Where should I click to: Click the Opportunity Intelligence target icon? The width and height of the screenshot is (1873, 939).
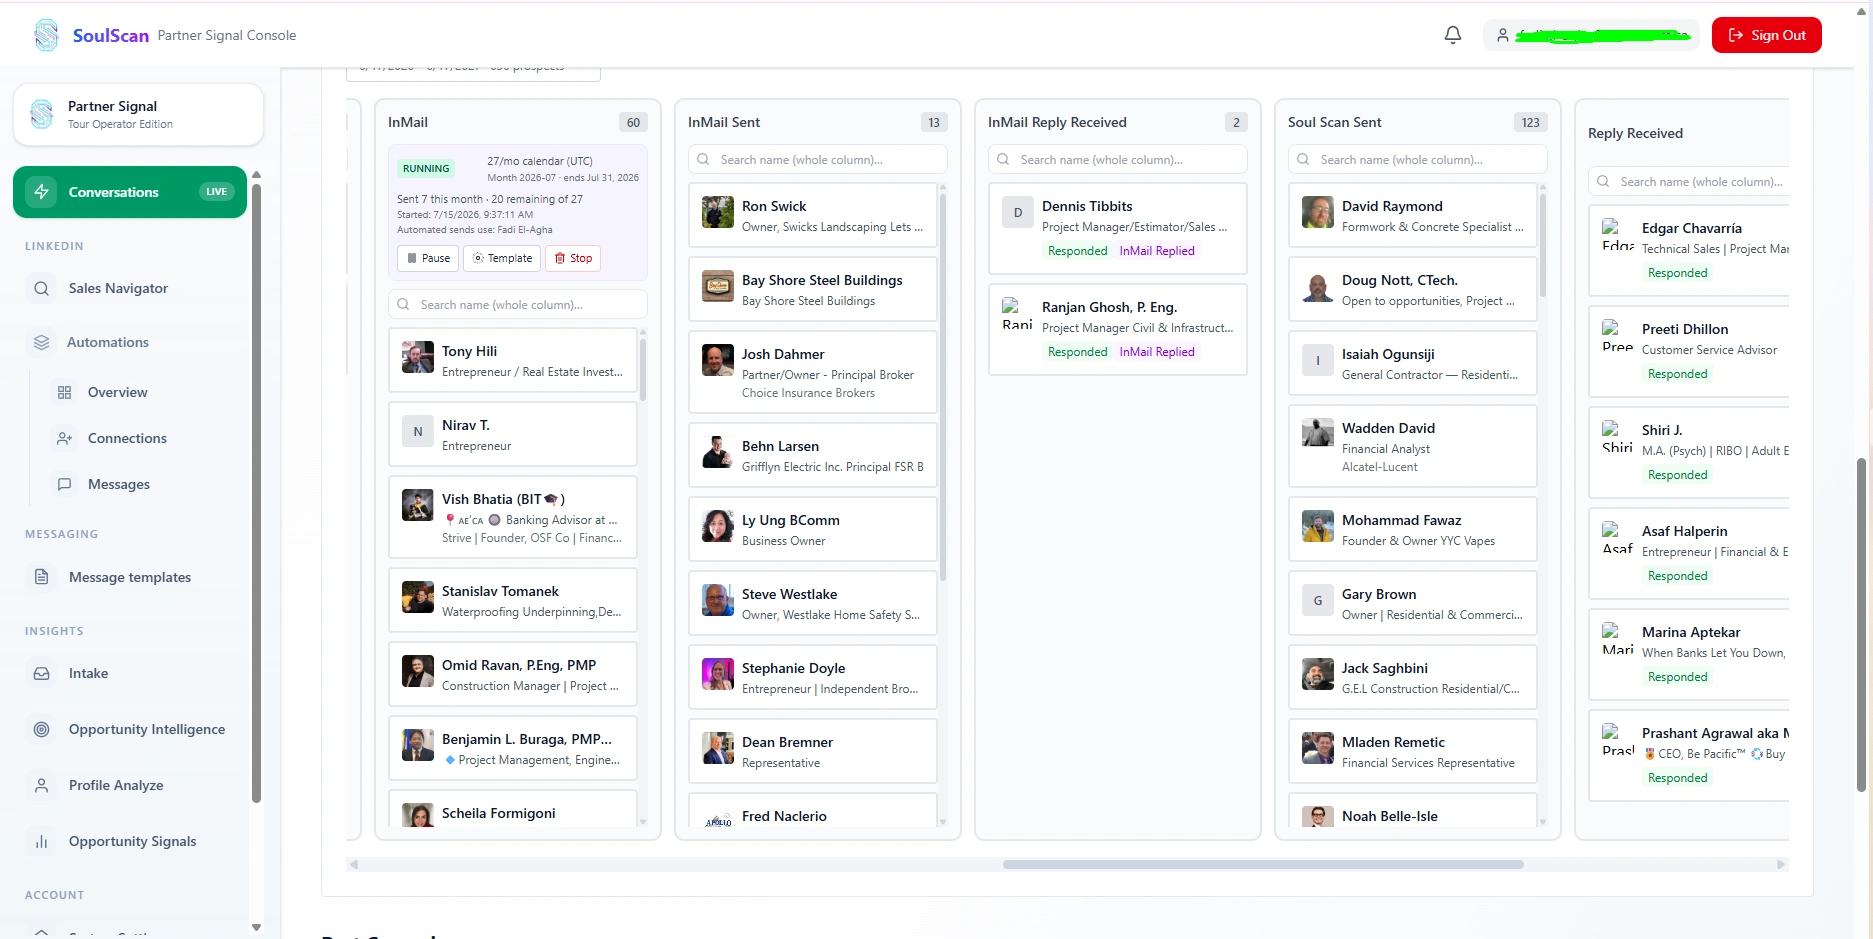tap(41, 729)
